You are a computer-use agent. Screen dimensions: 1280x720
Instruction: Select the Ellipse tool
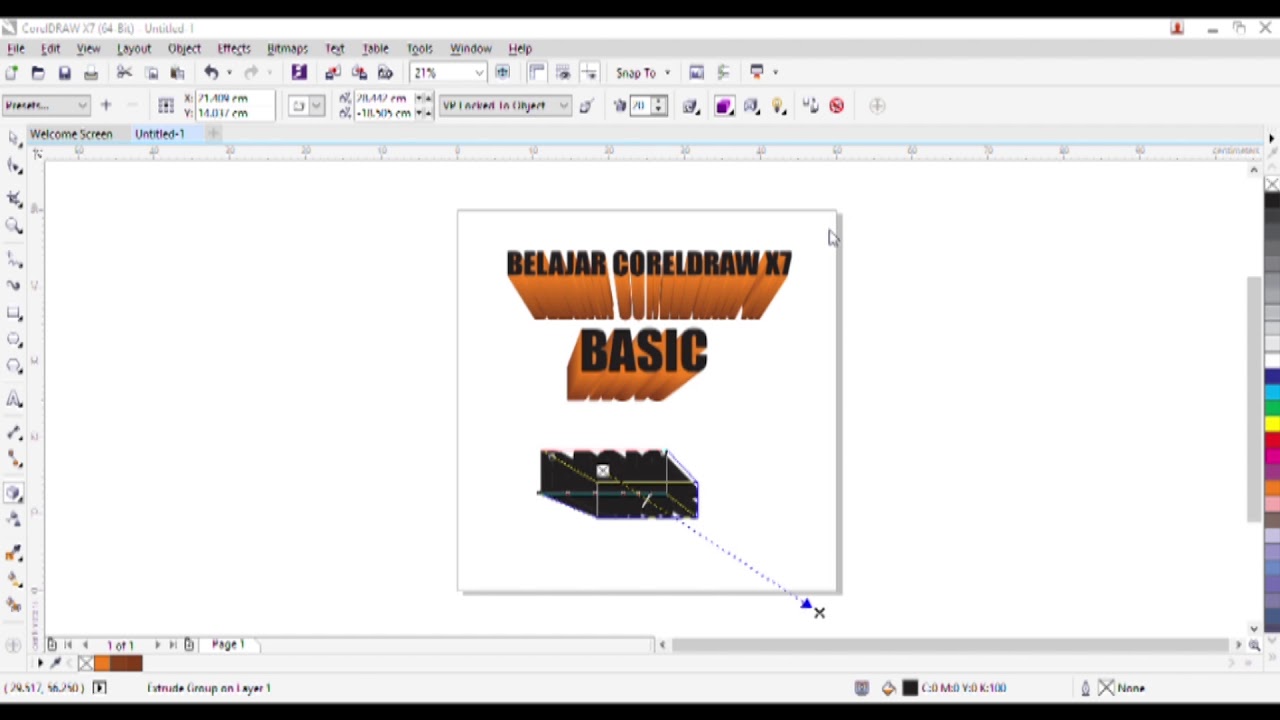click(x=14, y=341)
